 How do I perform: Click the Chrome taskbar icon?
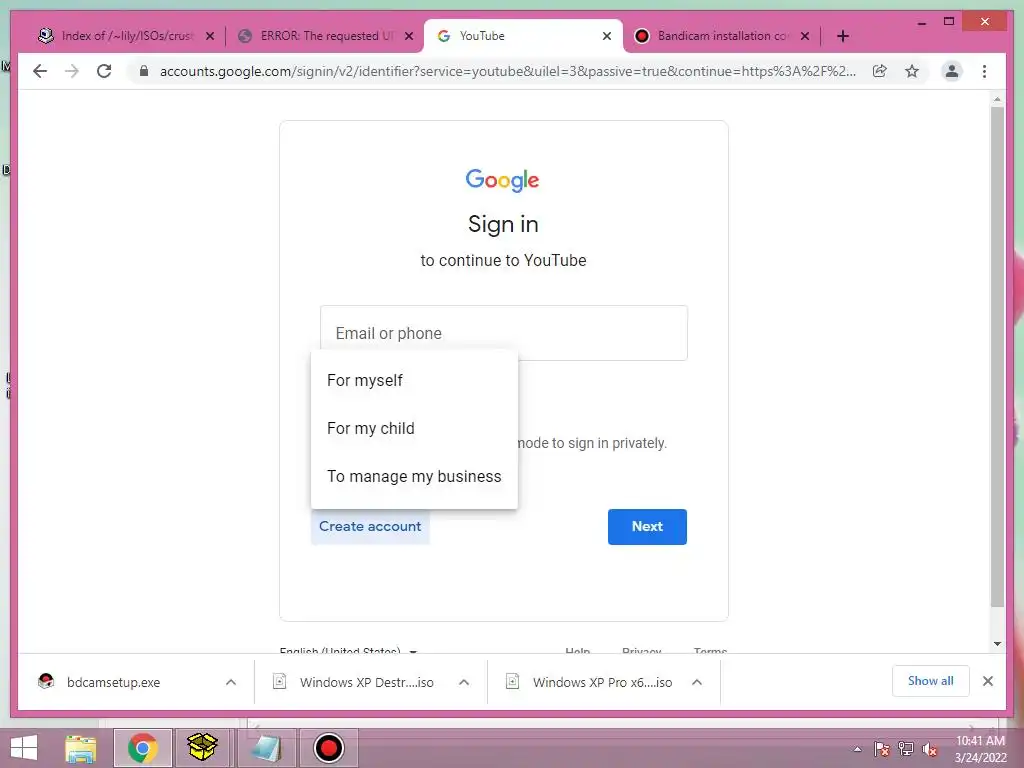(x=142, y=748)
